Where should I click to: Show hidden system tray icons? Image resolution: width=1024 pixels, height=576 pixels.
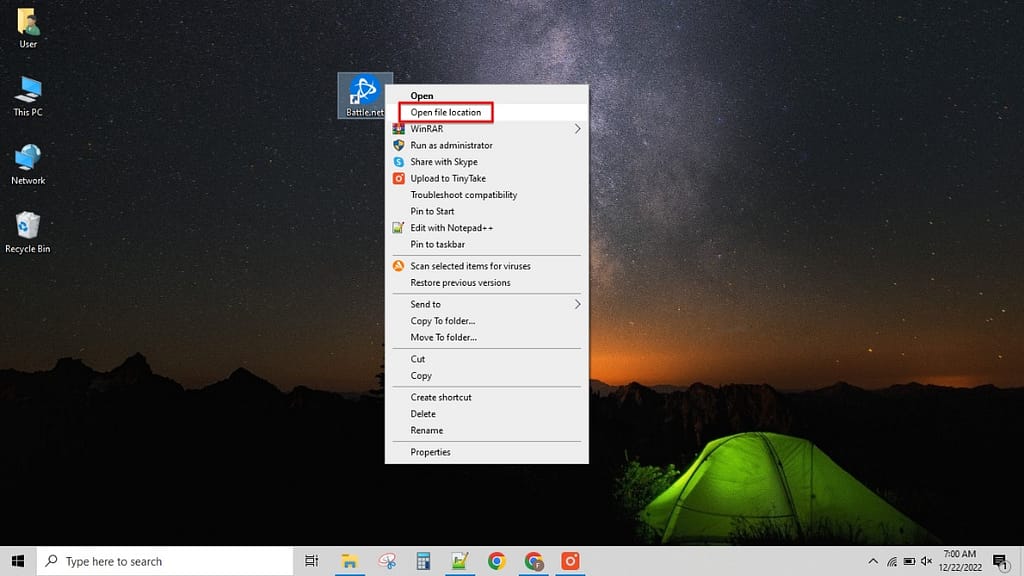click(873, 561)
